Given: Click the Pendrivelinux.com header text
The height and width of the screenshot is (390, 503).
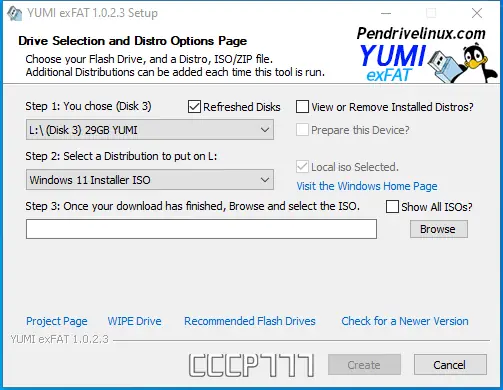Looking at the screenshot, I should [x=421, y=33].
